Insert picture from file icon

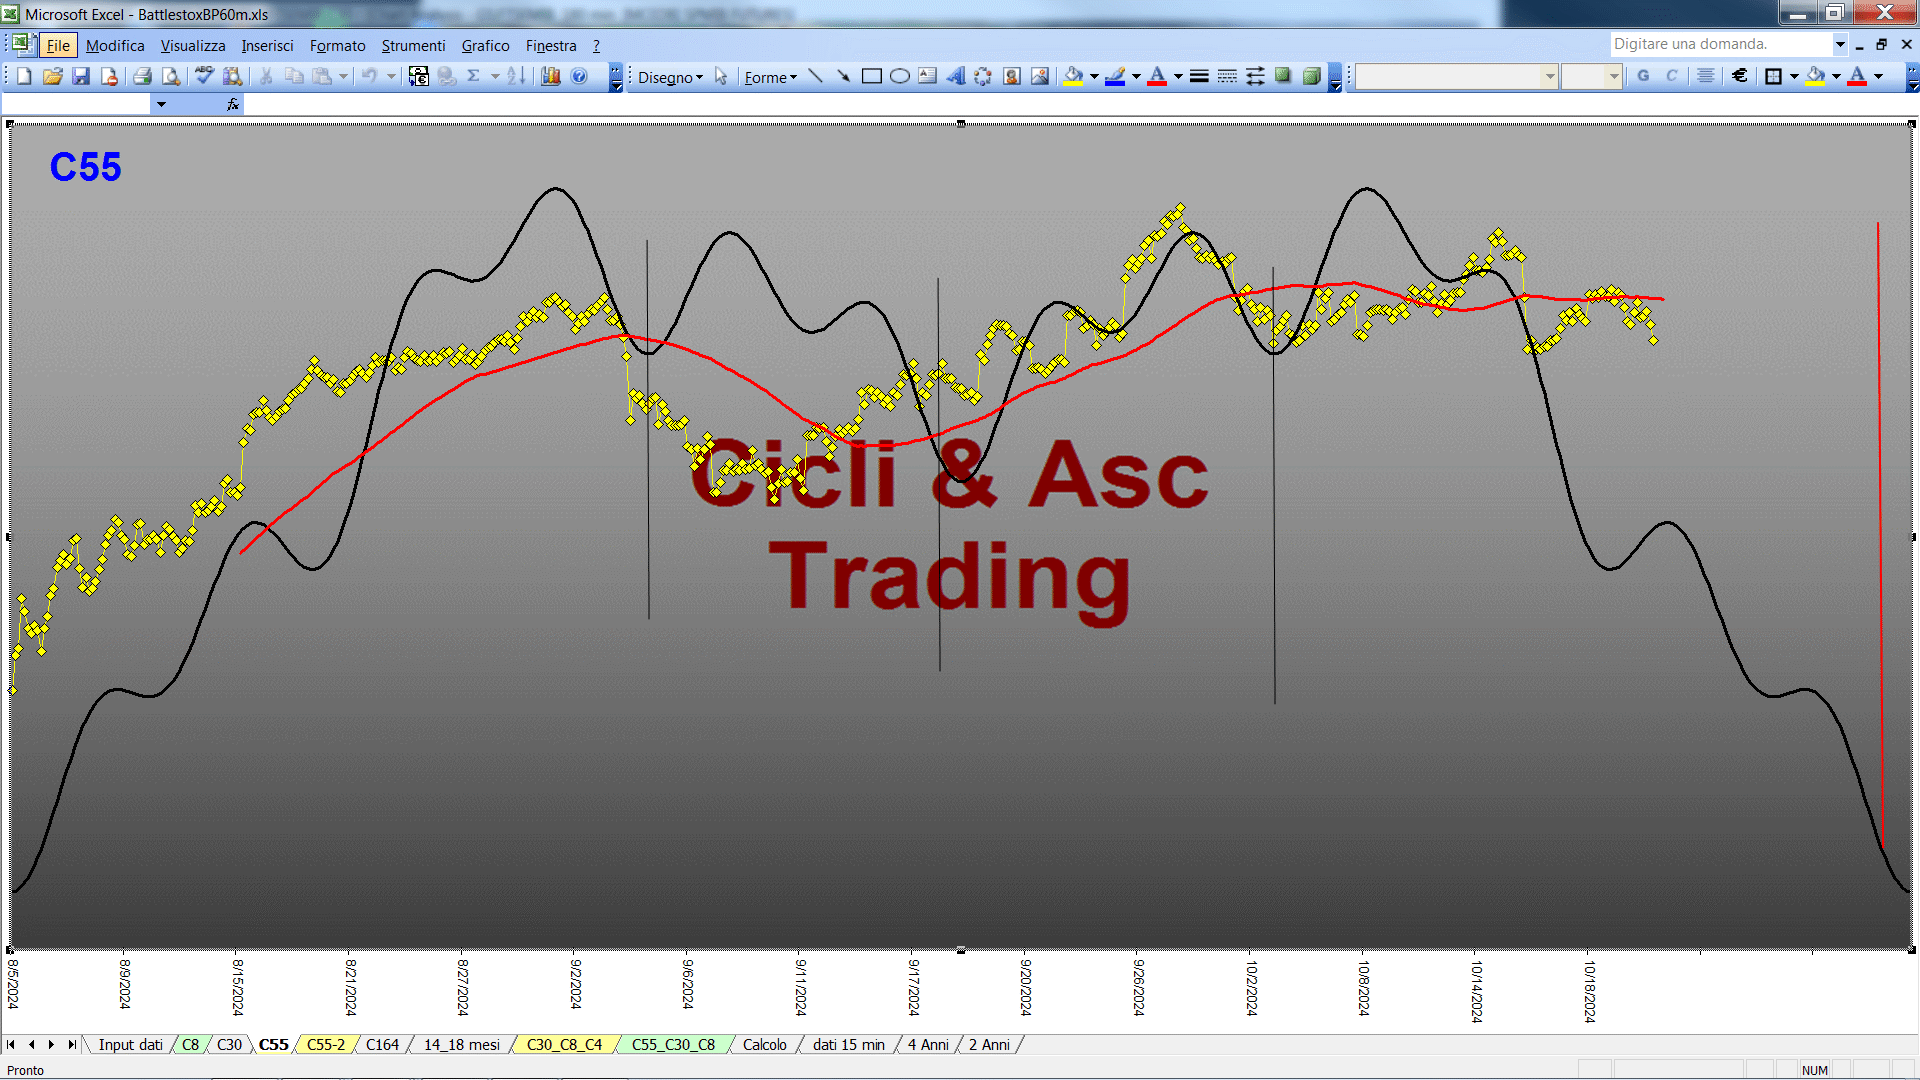pos(1040,76)
